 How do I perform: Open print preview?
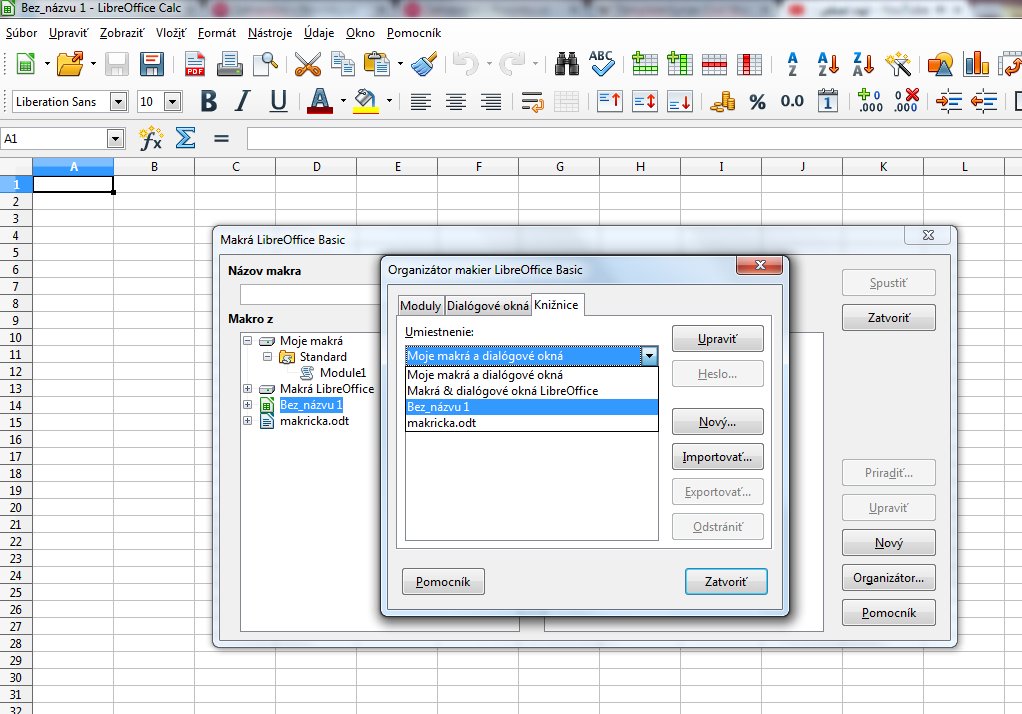(x=265, y=64)
